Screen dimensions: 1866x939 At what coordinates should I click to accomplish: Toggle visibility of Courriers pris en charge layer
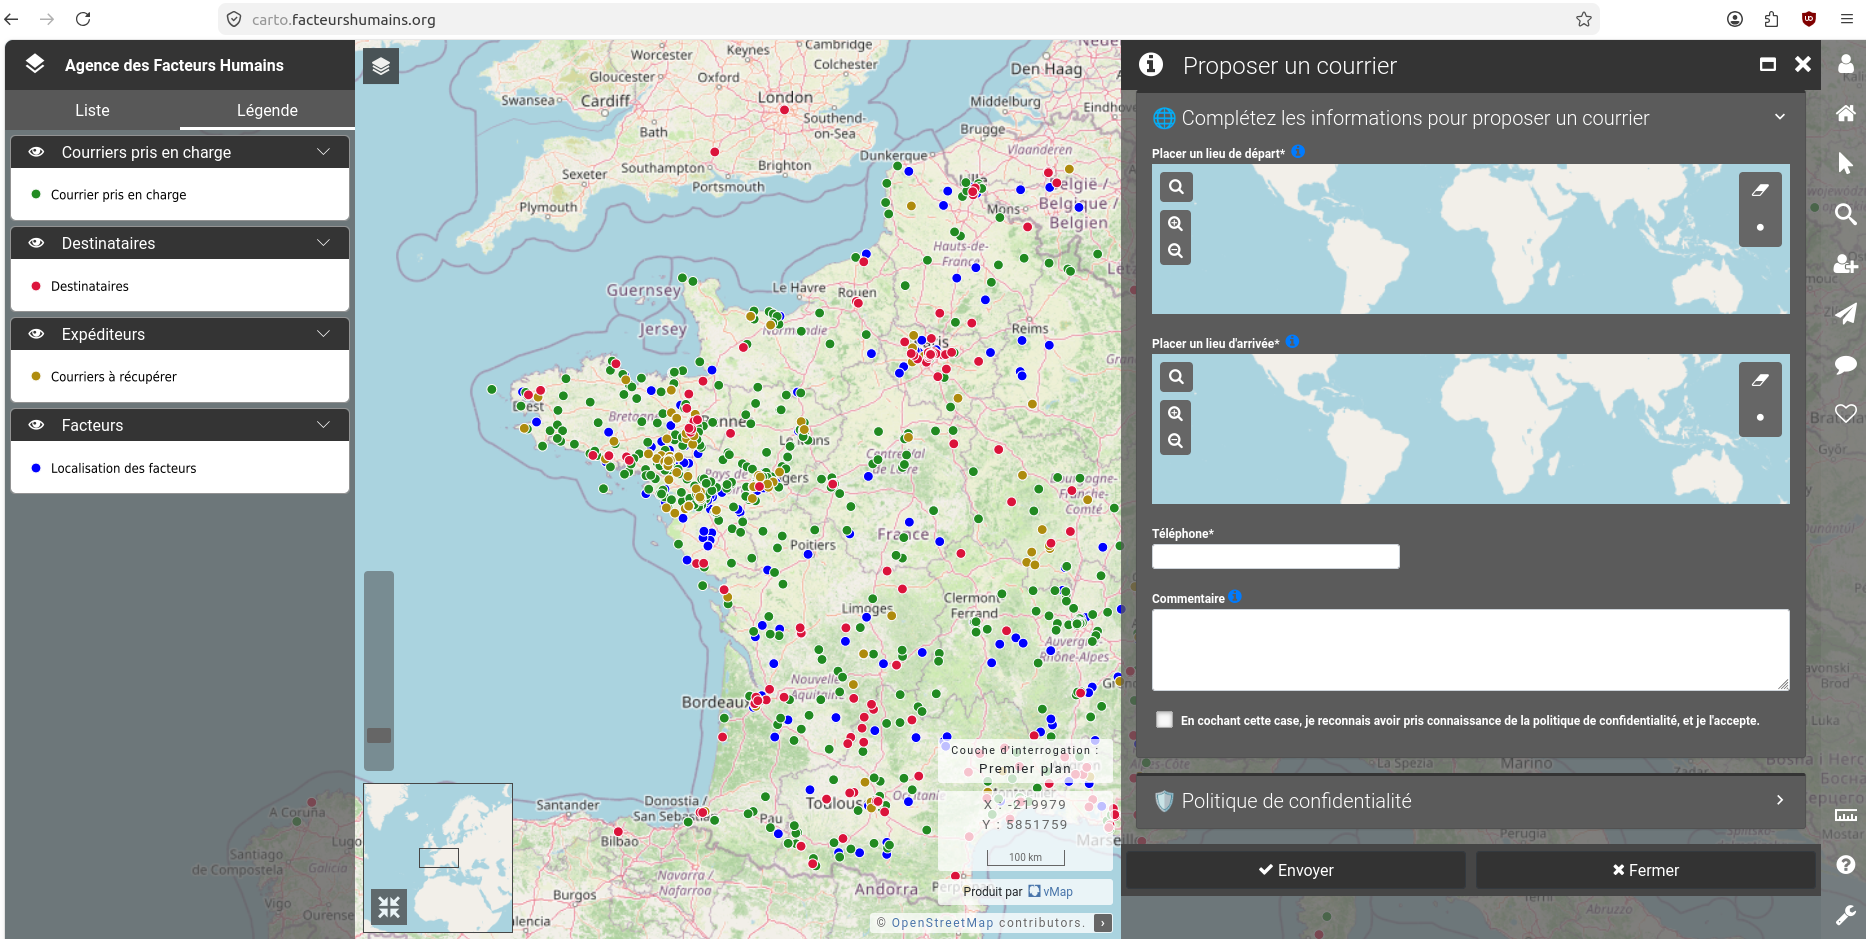tap(36, 152)
